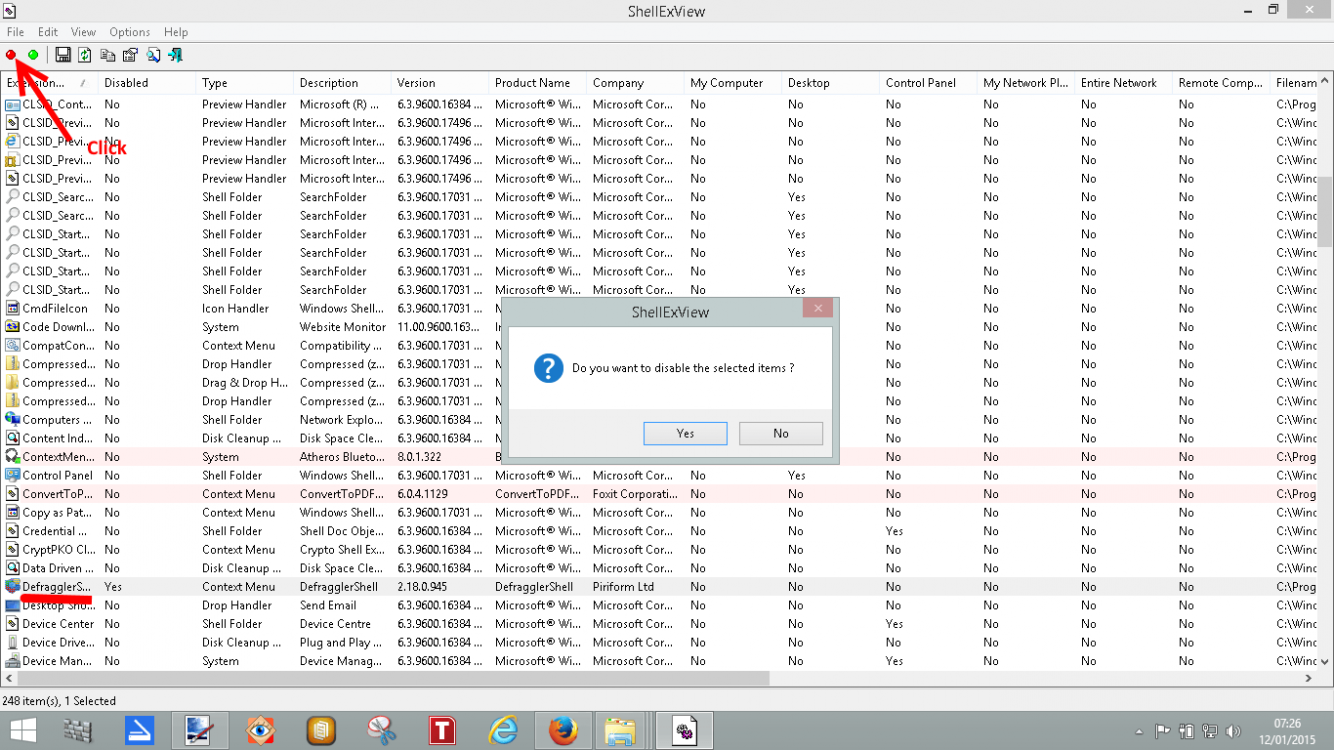The width and height of the screenshot is (1334, 750).
Task: Click the volume icon in system tray
Action: point(1233,732)
